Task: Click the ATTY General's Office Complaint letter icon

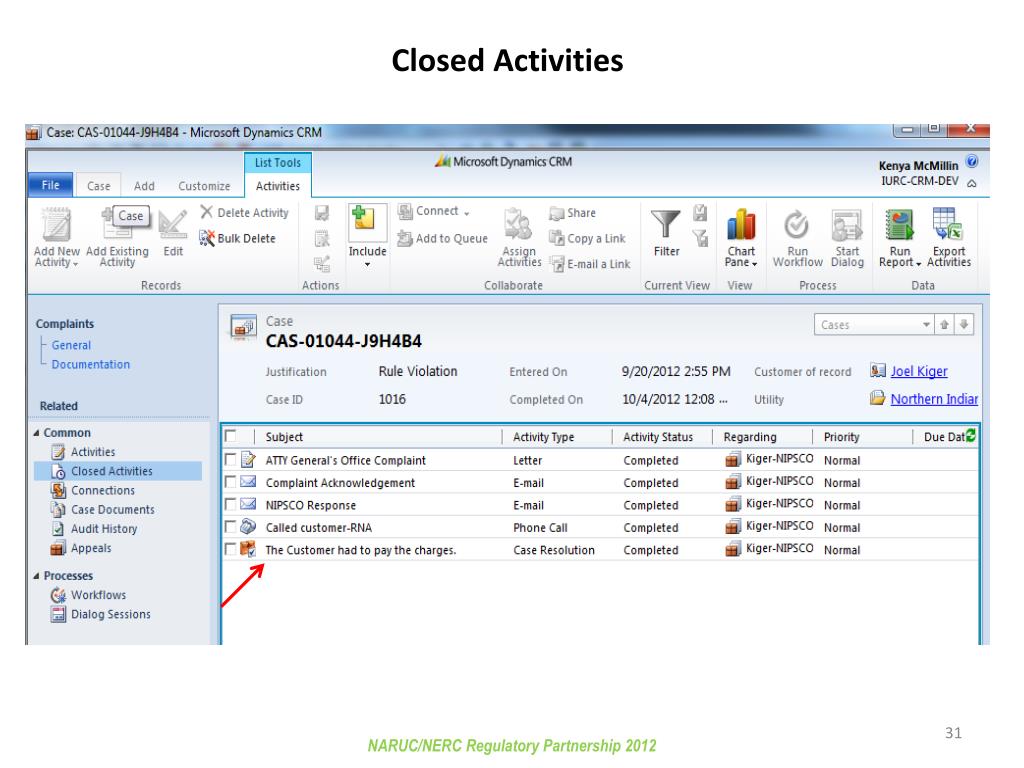Action: pos(248,460)
